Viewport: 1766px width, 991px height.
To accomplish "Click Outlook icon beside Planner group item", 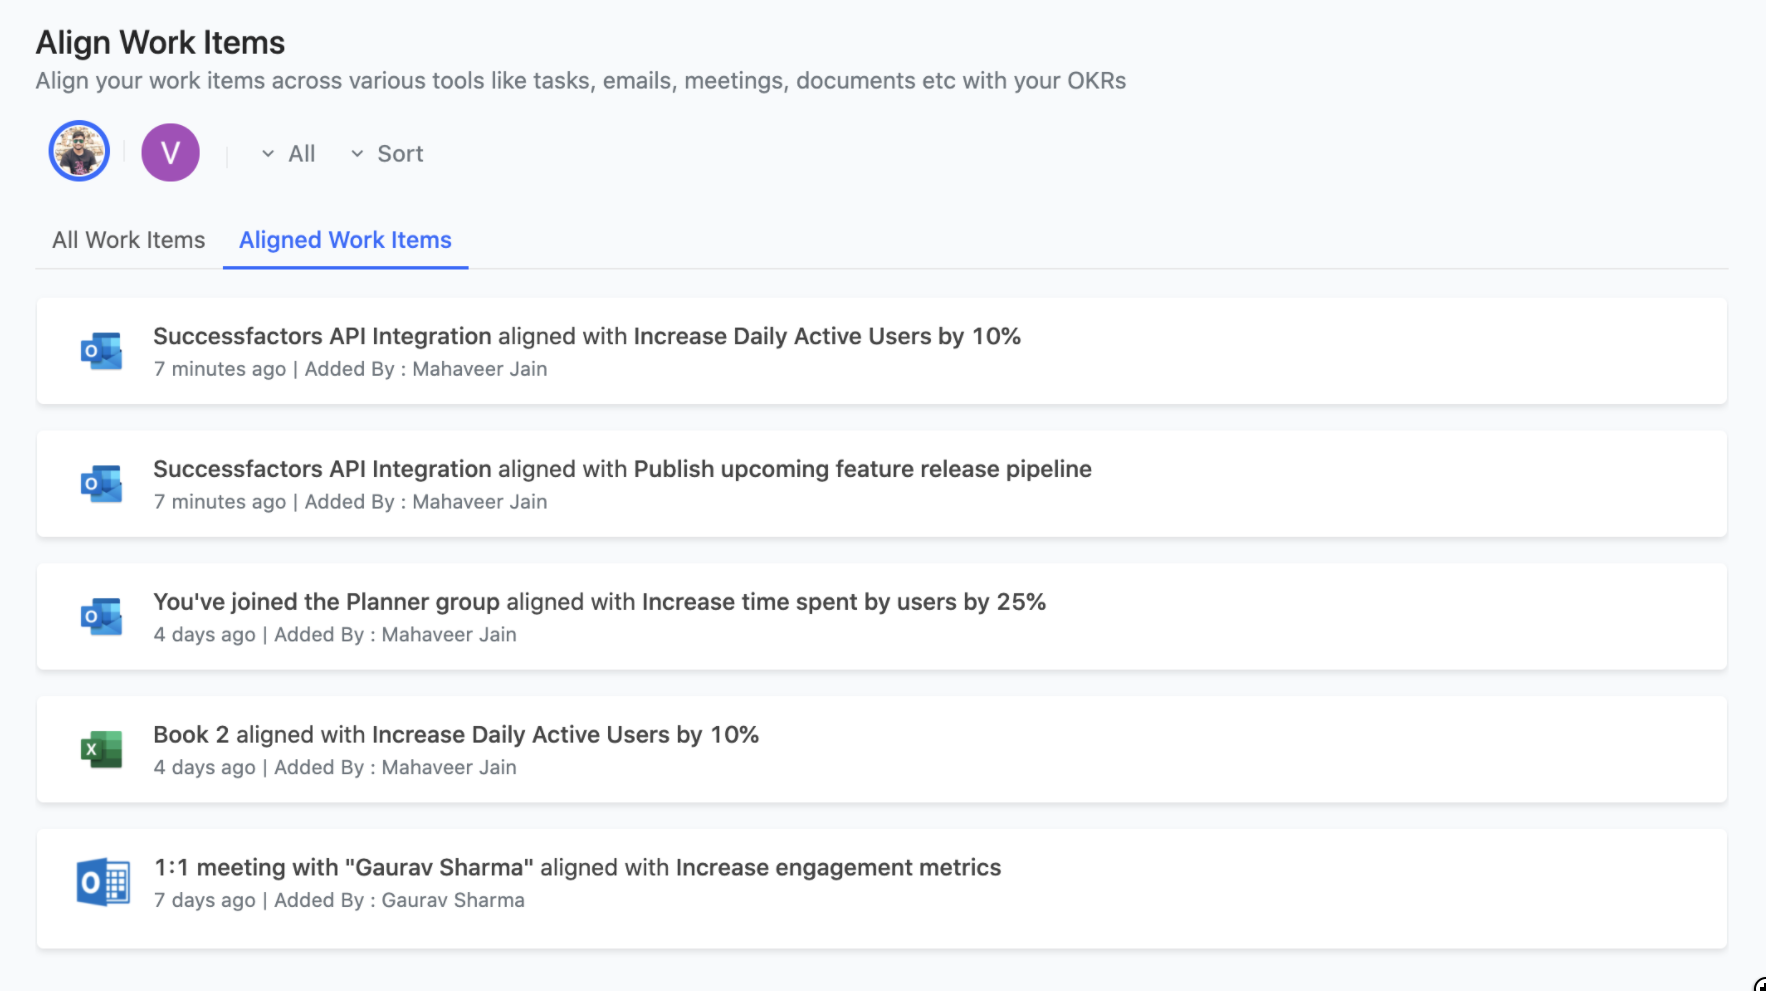I will click(101, 617).
